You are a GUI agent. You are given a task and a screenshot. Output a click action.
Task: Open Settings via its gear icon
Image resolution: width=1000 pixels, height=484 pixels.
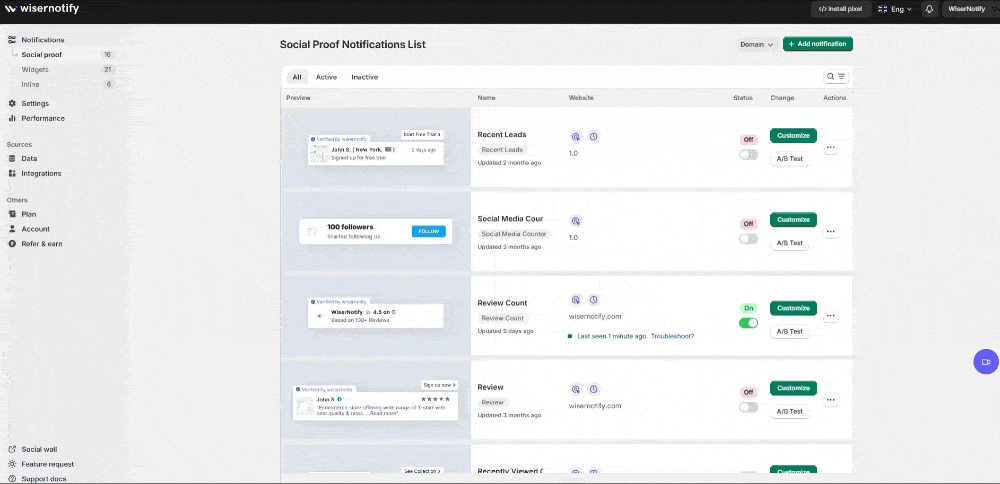[11, 103]
